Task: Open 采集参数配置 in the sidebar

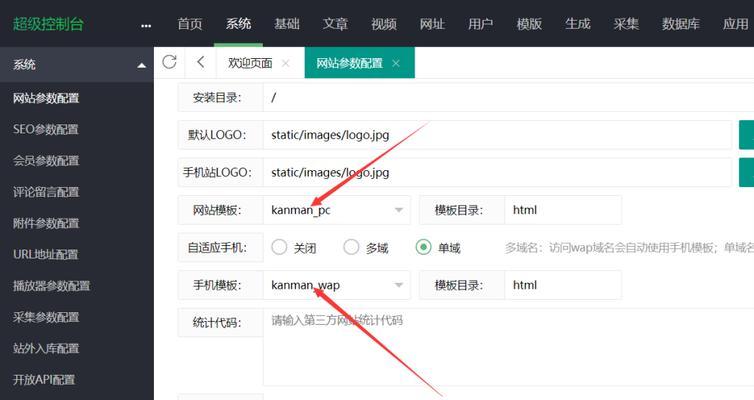Action: tap(46, 317)
